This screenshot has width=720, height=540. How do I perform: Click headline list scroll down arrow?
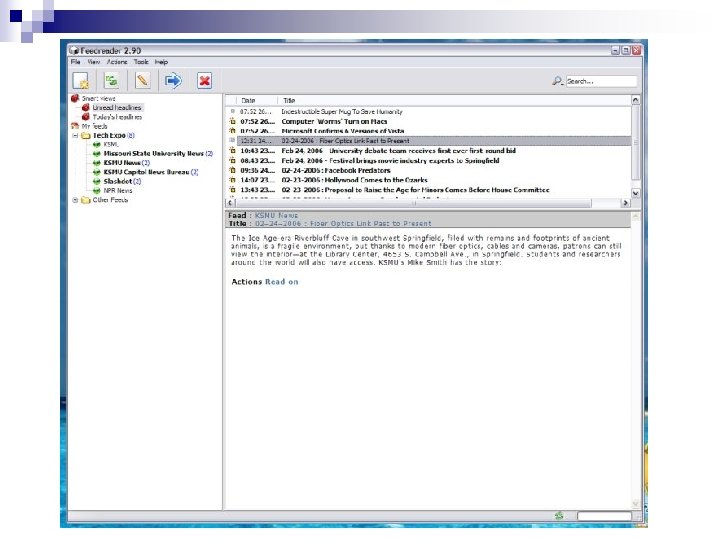coord(636,193)
